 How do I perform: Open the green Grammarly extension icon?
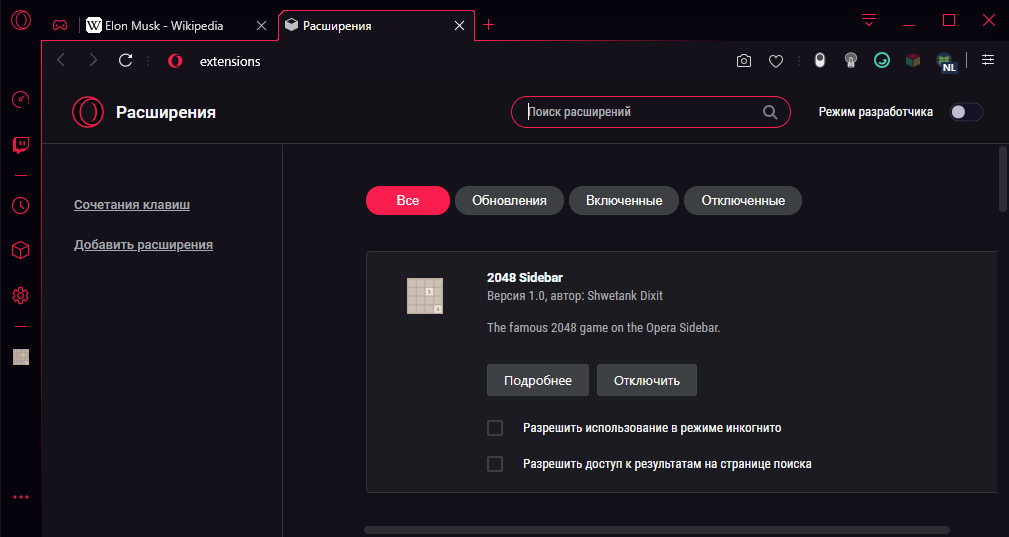pyautogui.click(x=882, y=60)
